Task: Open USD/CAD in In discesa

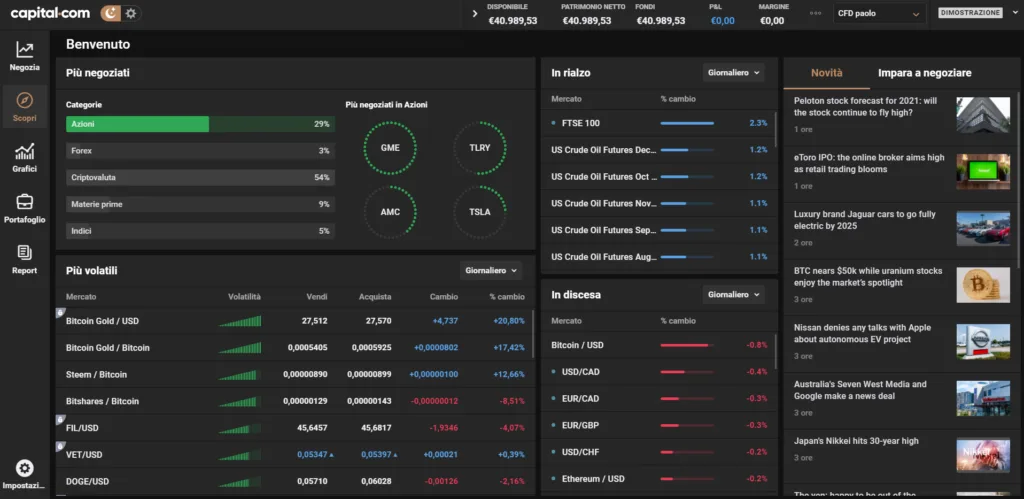Action: [658, 372]
